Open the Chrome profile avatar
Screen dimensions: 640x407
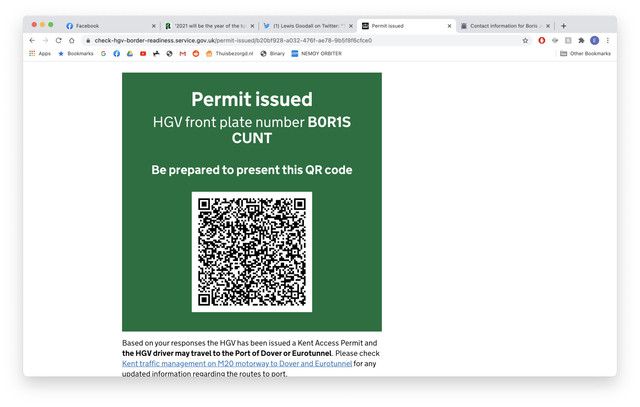[x=594, y=40]
